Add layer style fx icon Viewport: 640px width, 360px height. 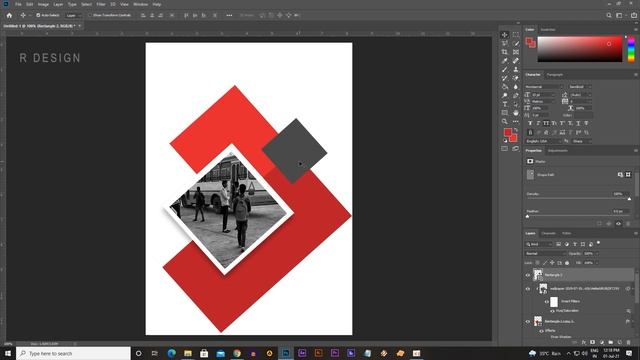click(584, 342)
